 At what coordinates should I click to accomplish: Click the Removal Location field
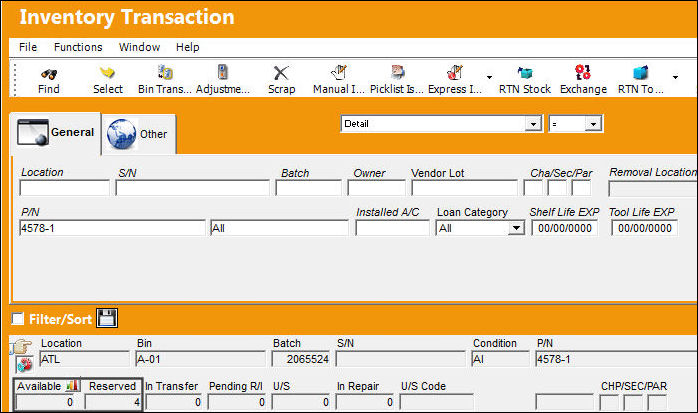click(653, 188)
